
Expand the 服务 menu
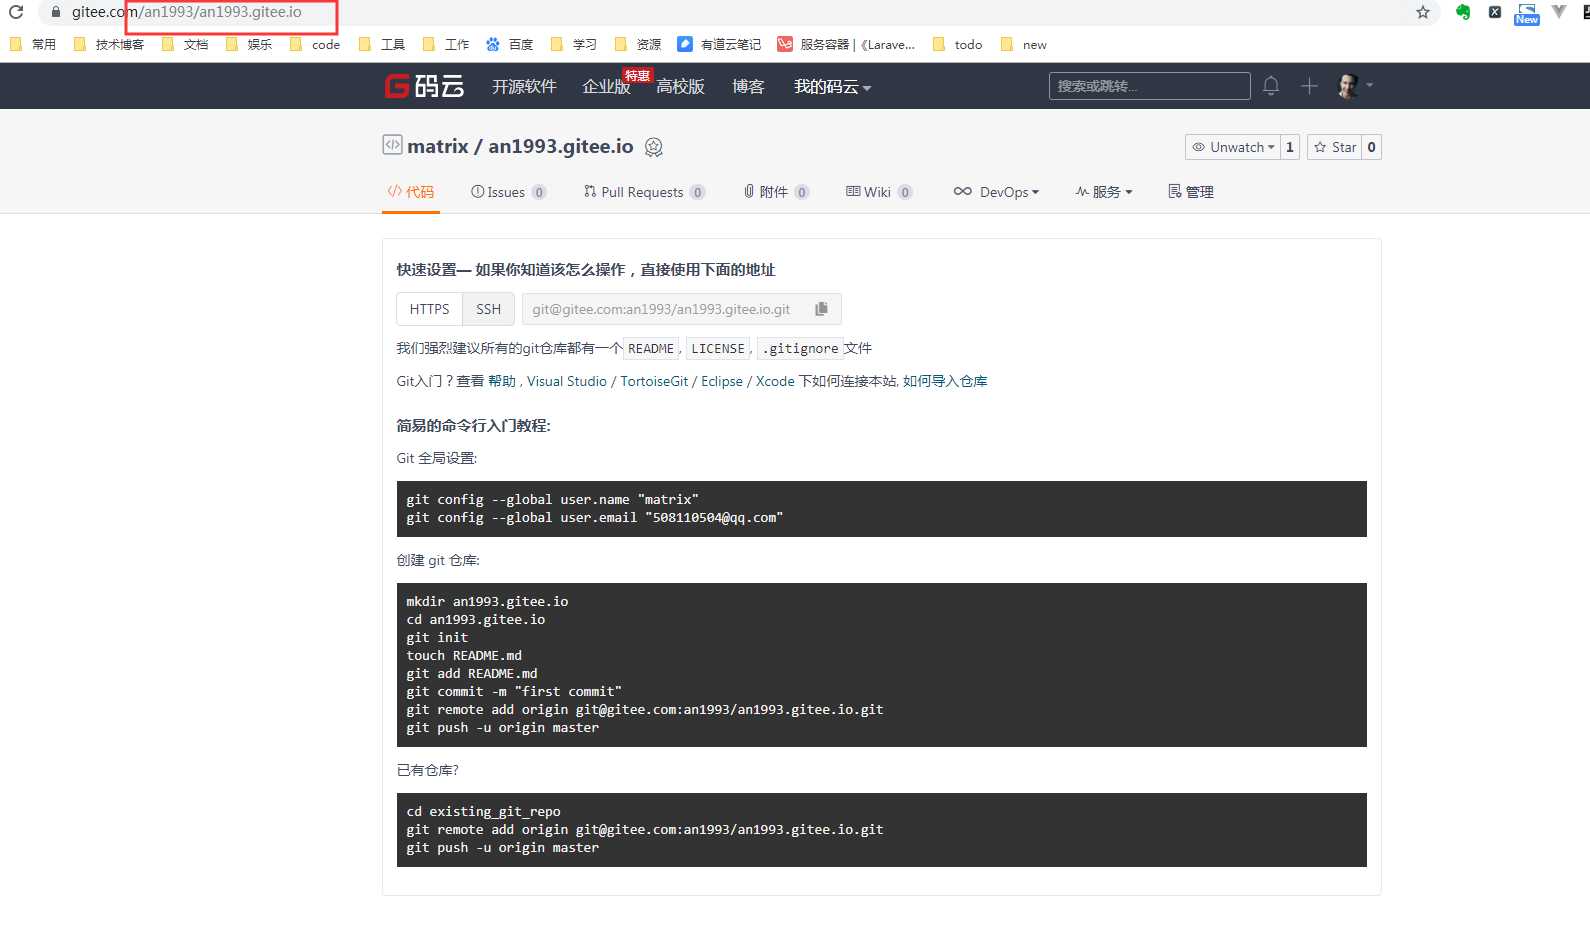click(x=1104, y=192)
